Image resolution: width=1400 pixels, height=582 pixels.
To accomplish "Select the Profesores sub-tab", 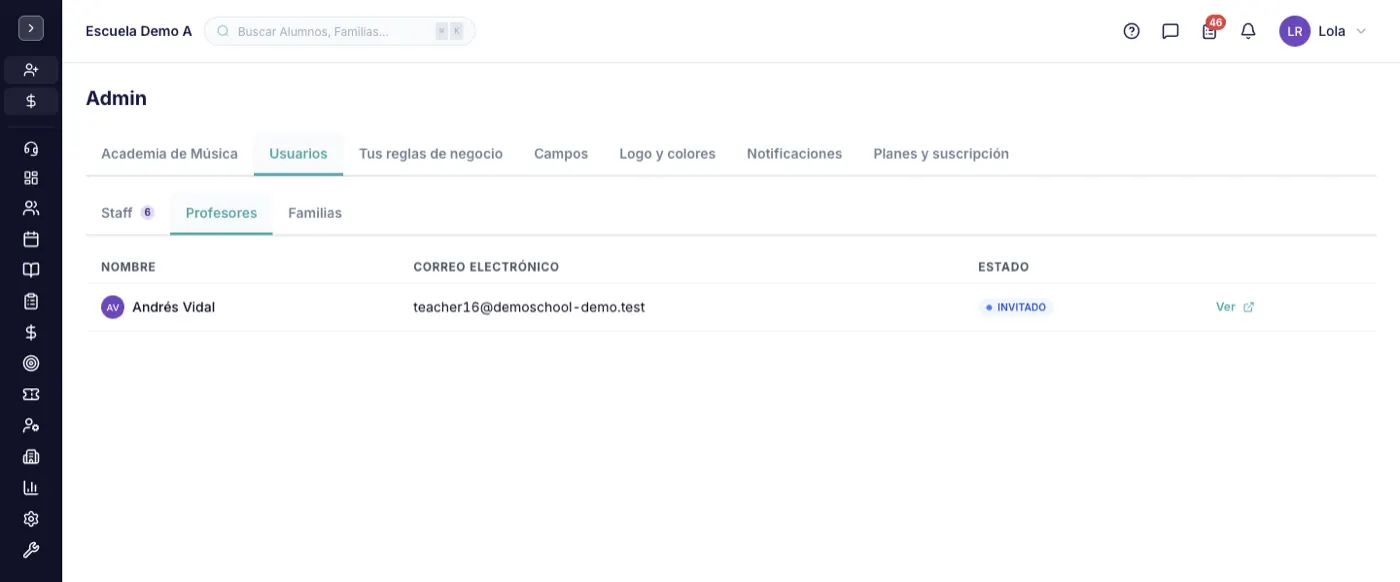I will (221, 213).
